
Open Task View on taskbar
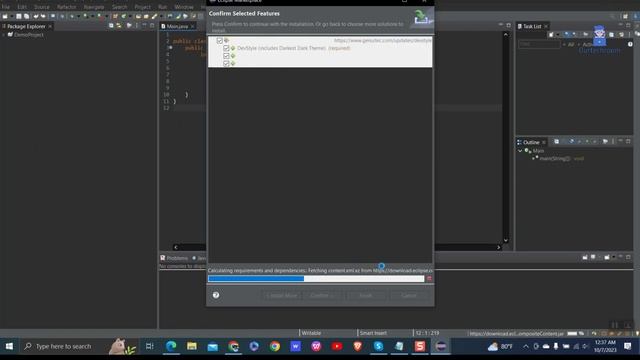(149, 347)
